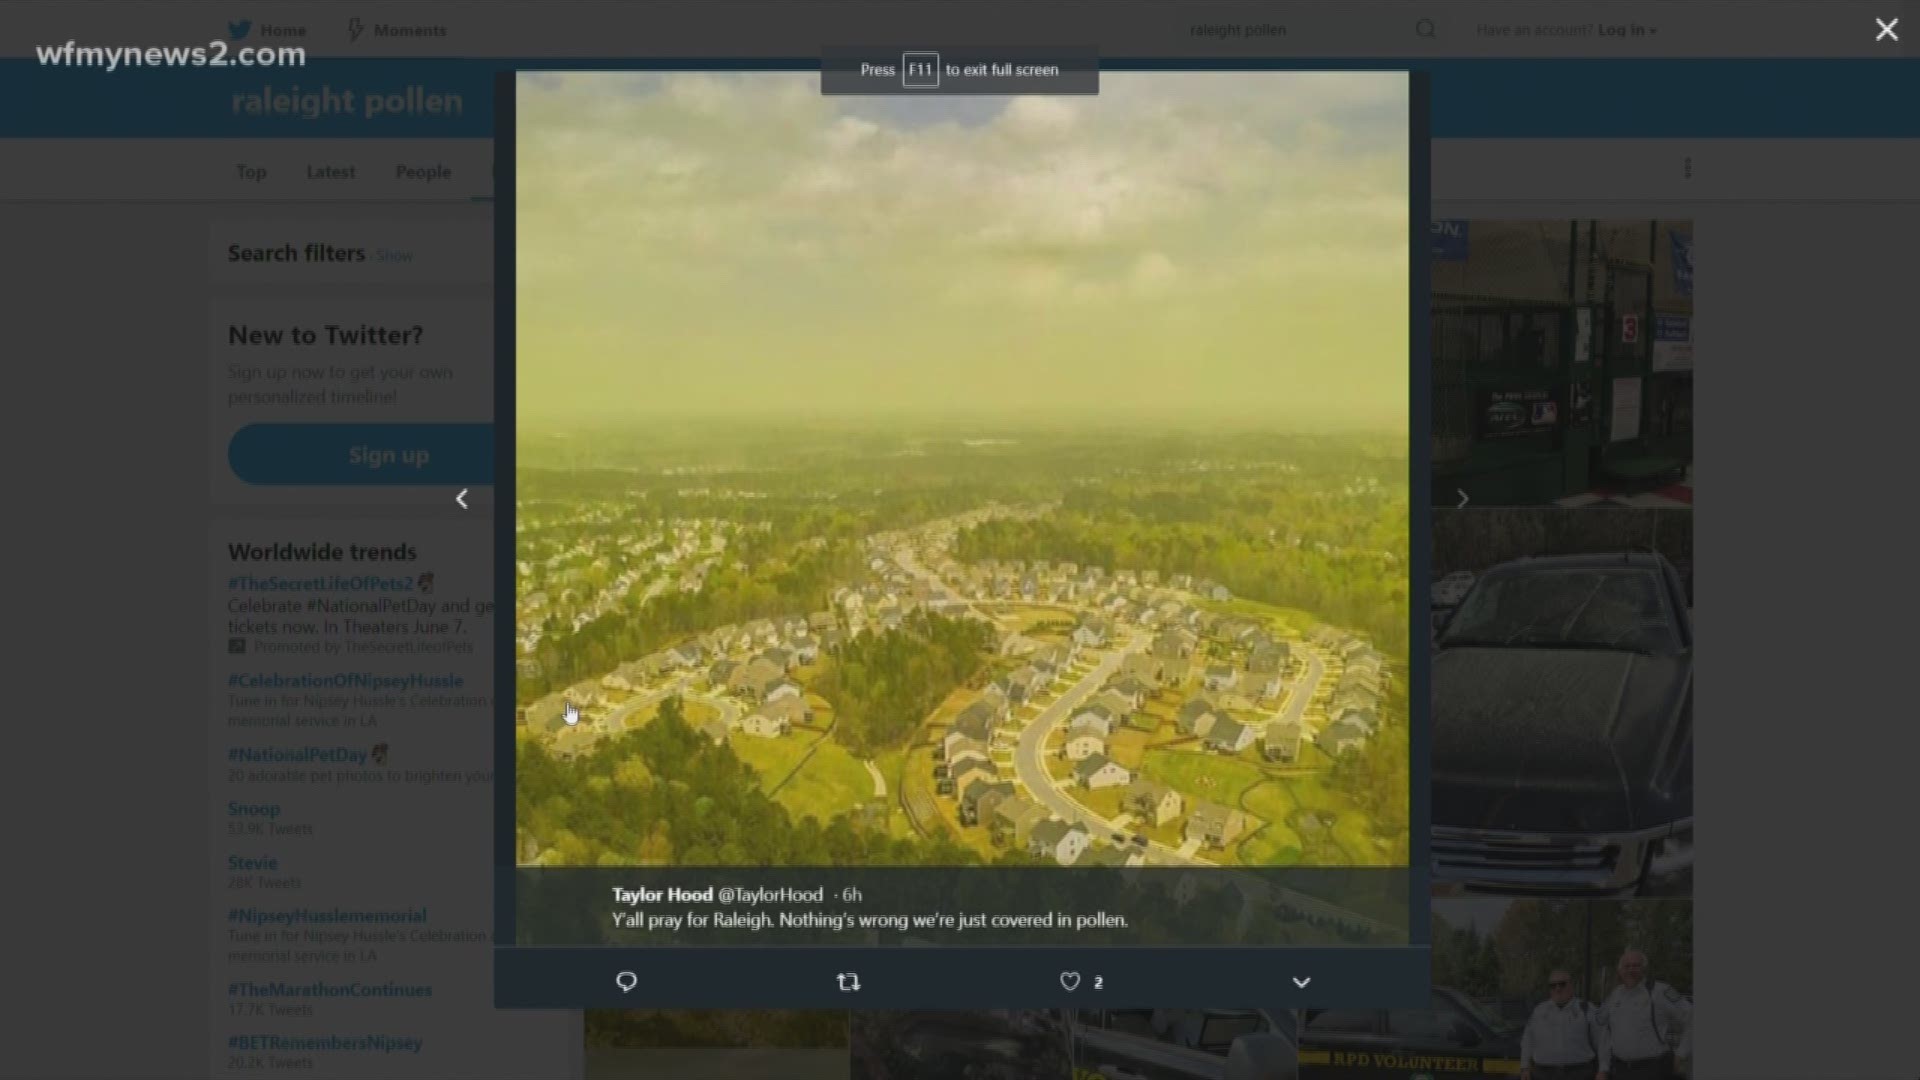Viewport: 1920px width, 1080px height.
Task: Click the search magnifier icon
Action: pyautogui.click(x=1425, y=29)
